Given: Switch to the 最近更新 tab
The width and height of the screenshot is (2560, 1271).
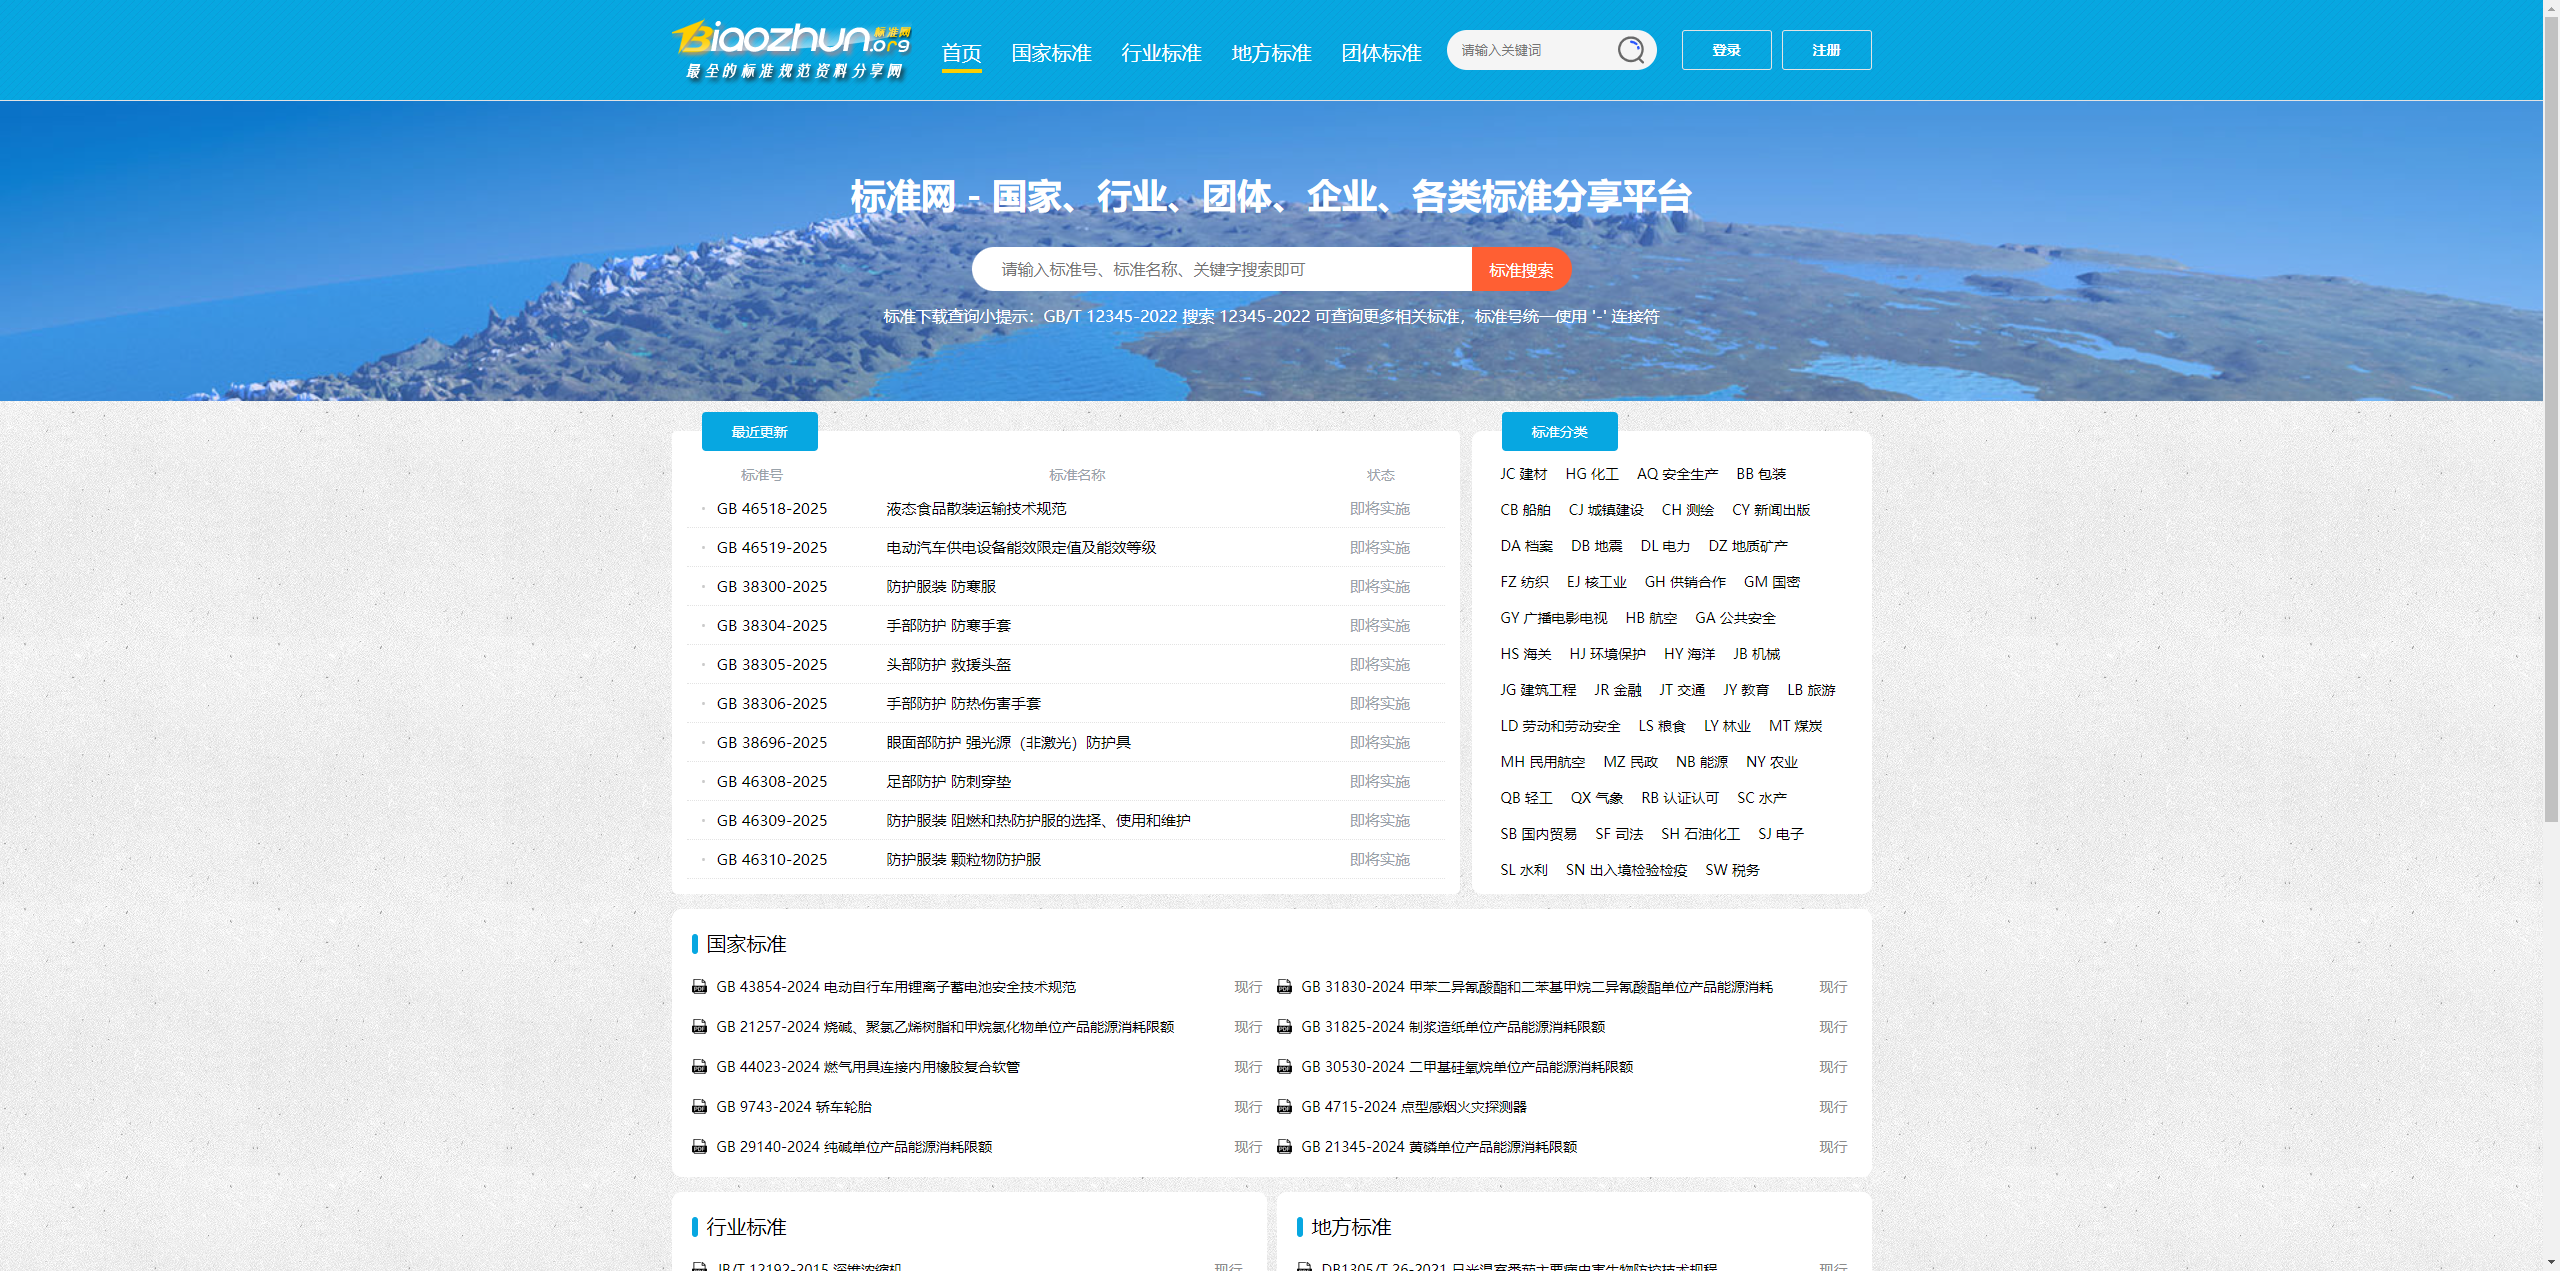Looking at the screenshot, I should click(758, 431).
